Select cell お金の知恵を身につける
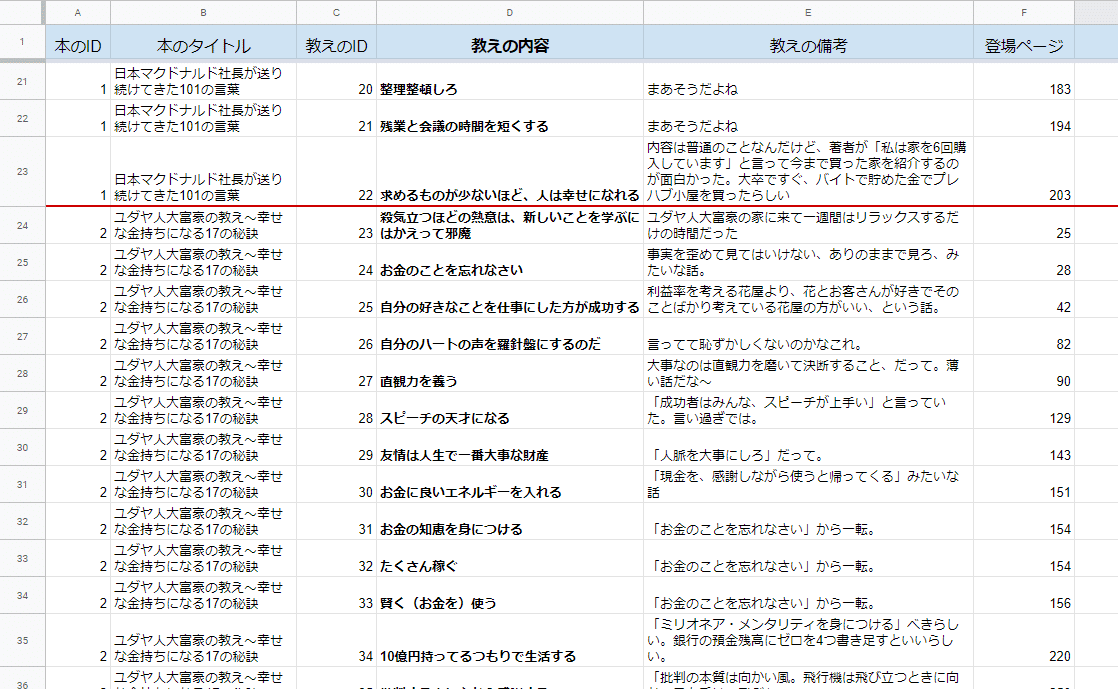The image size is (1118, 689). click(510, 522)
